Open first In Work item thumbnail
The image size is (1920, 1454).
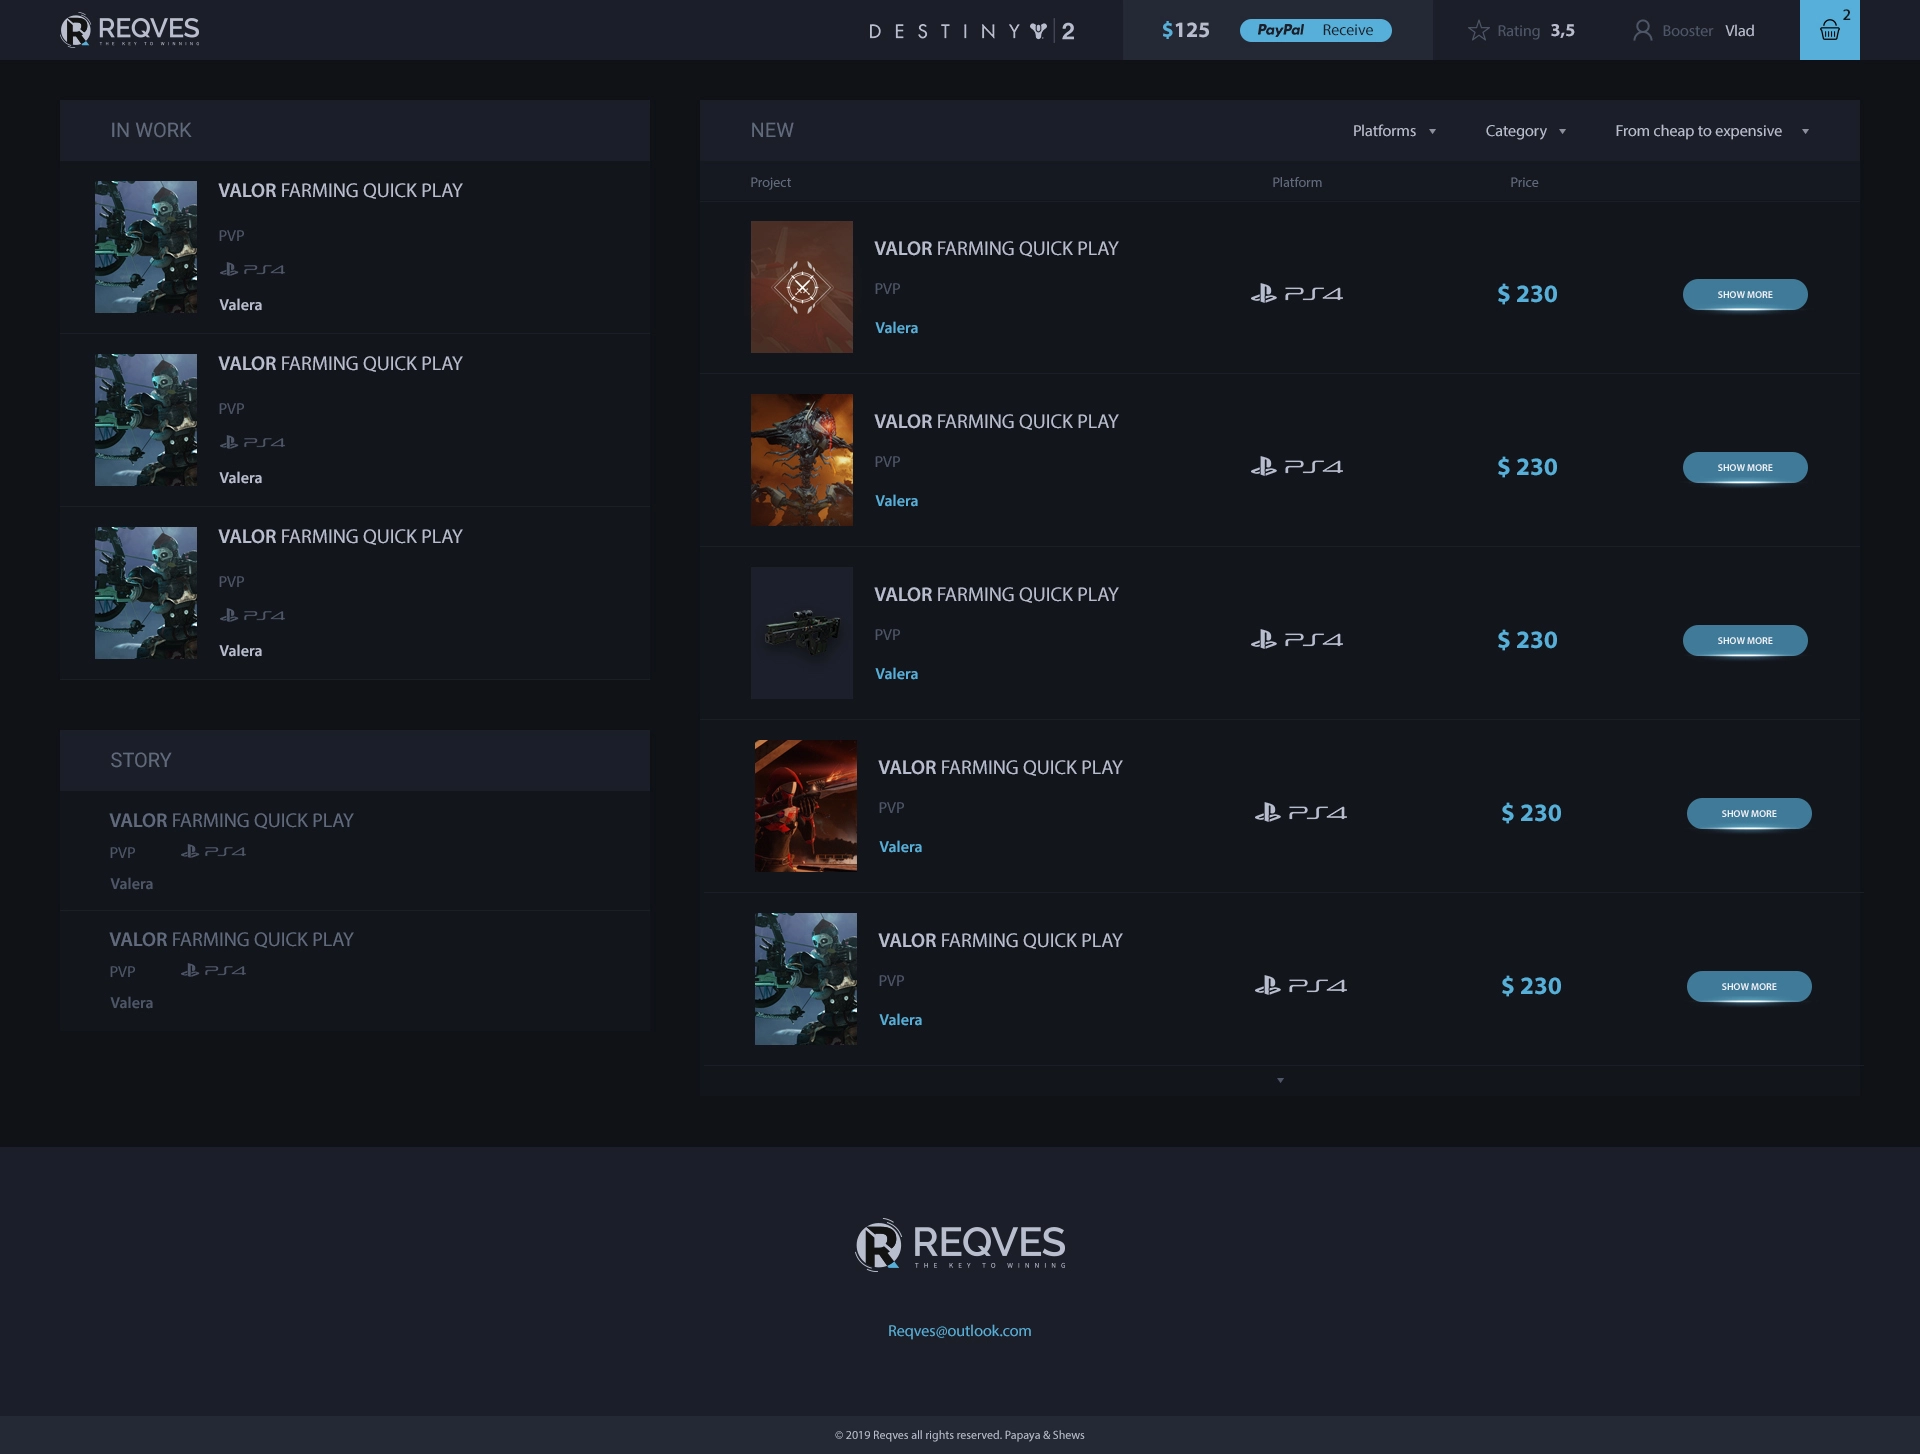click(146, 247)
